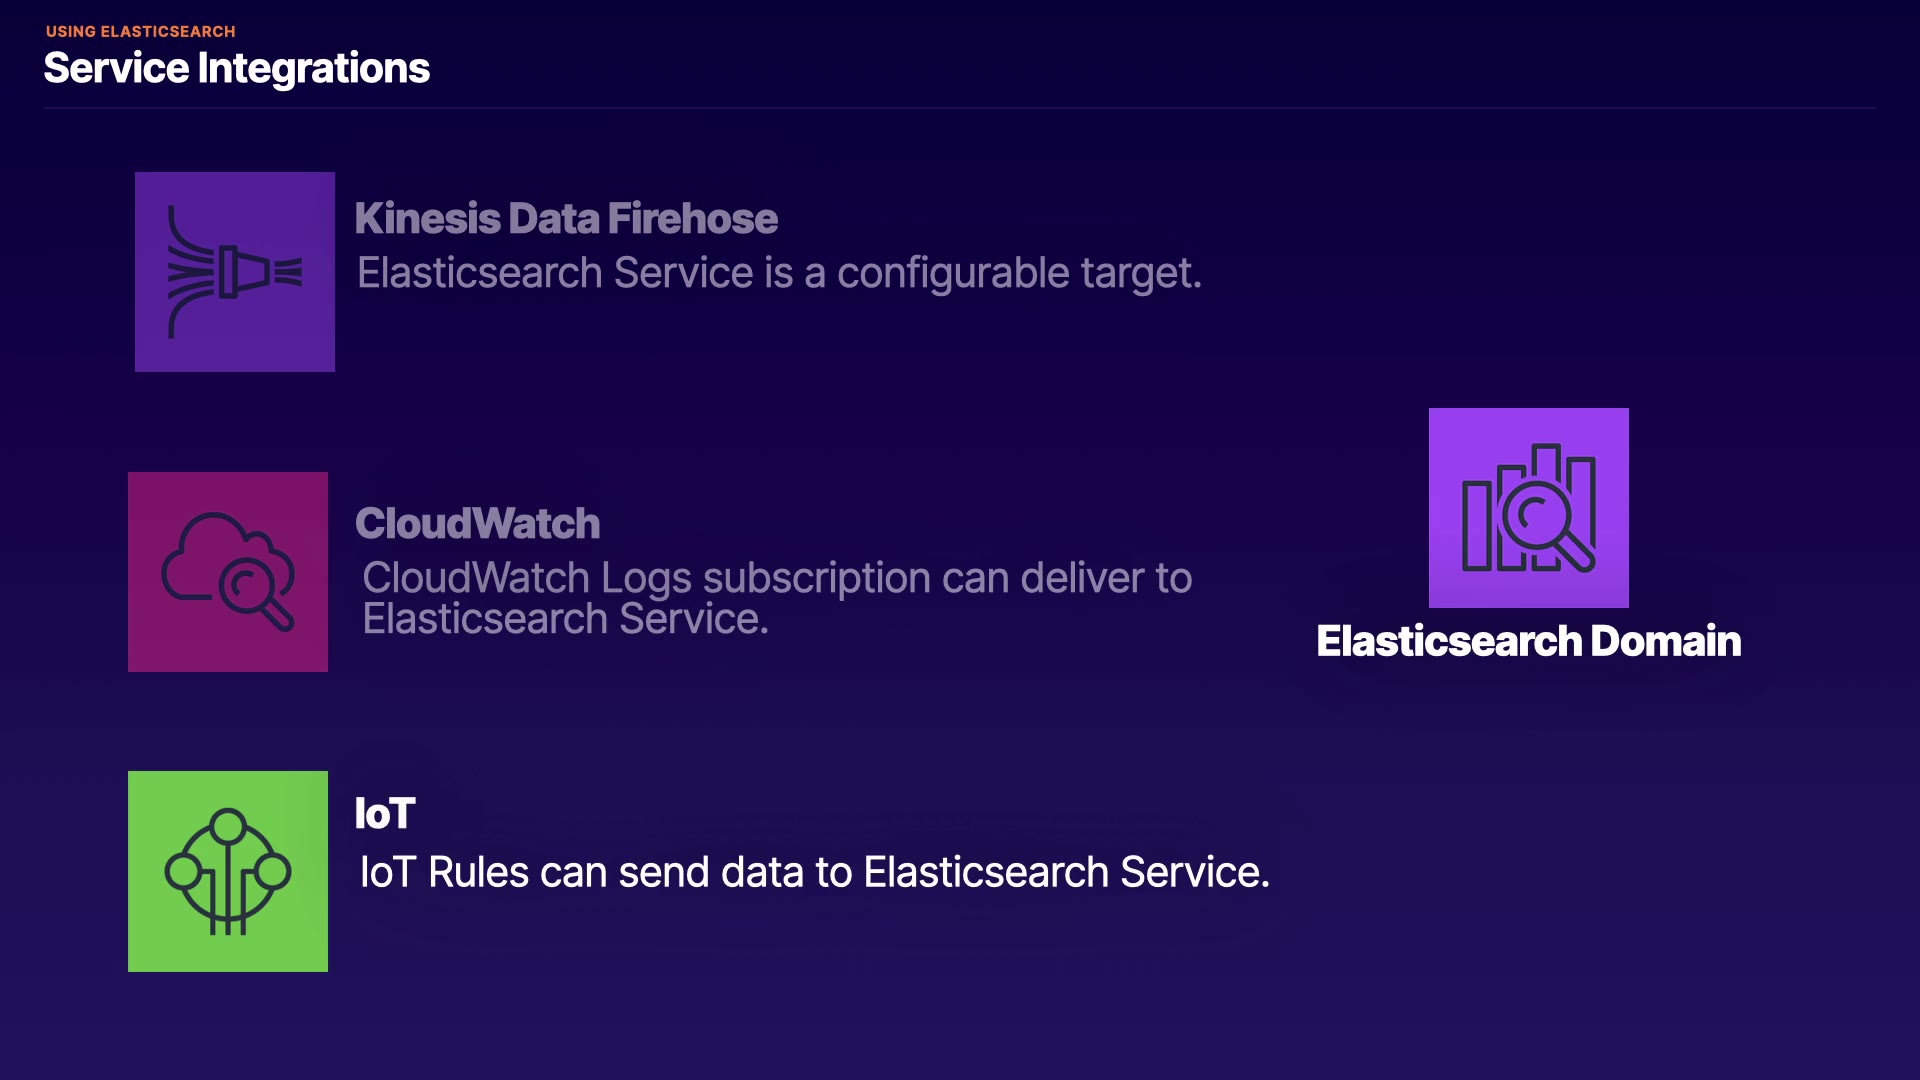Click the divider line below the slide title
This screenshot has height=1080, width=1920.
[x=960, y=108]
